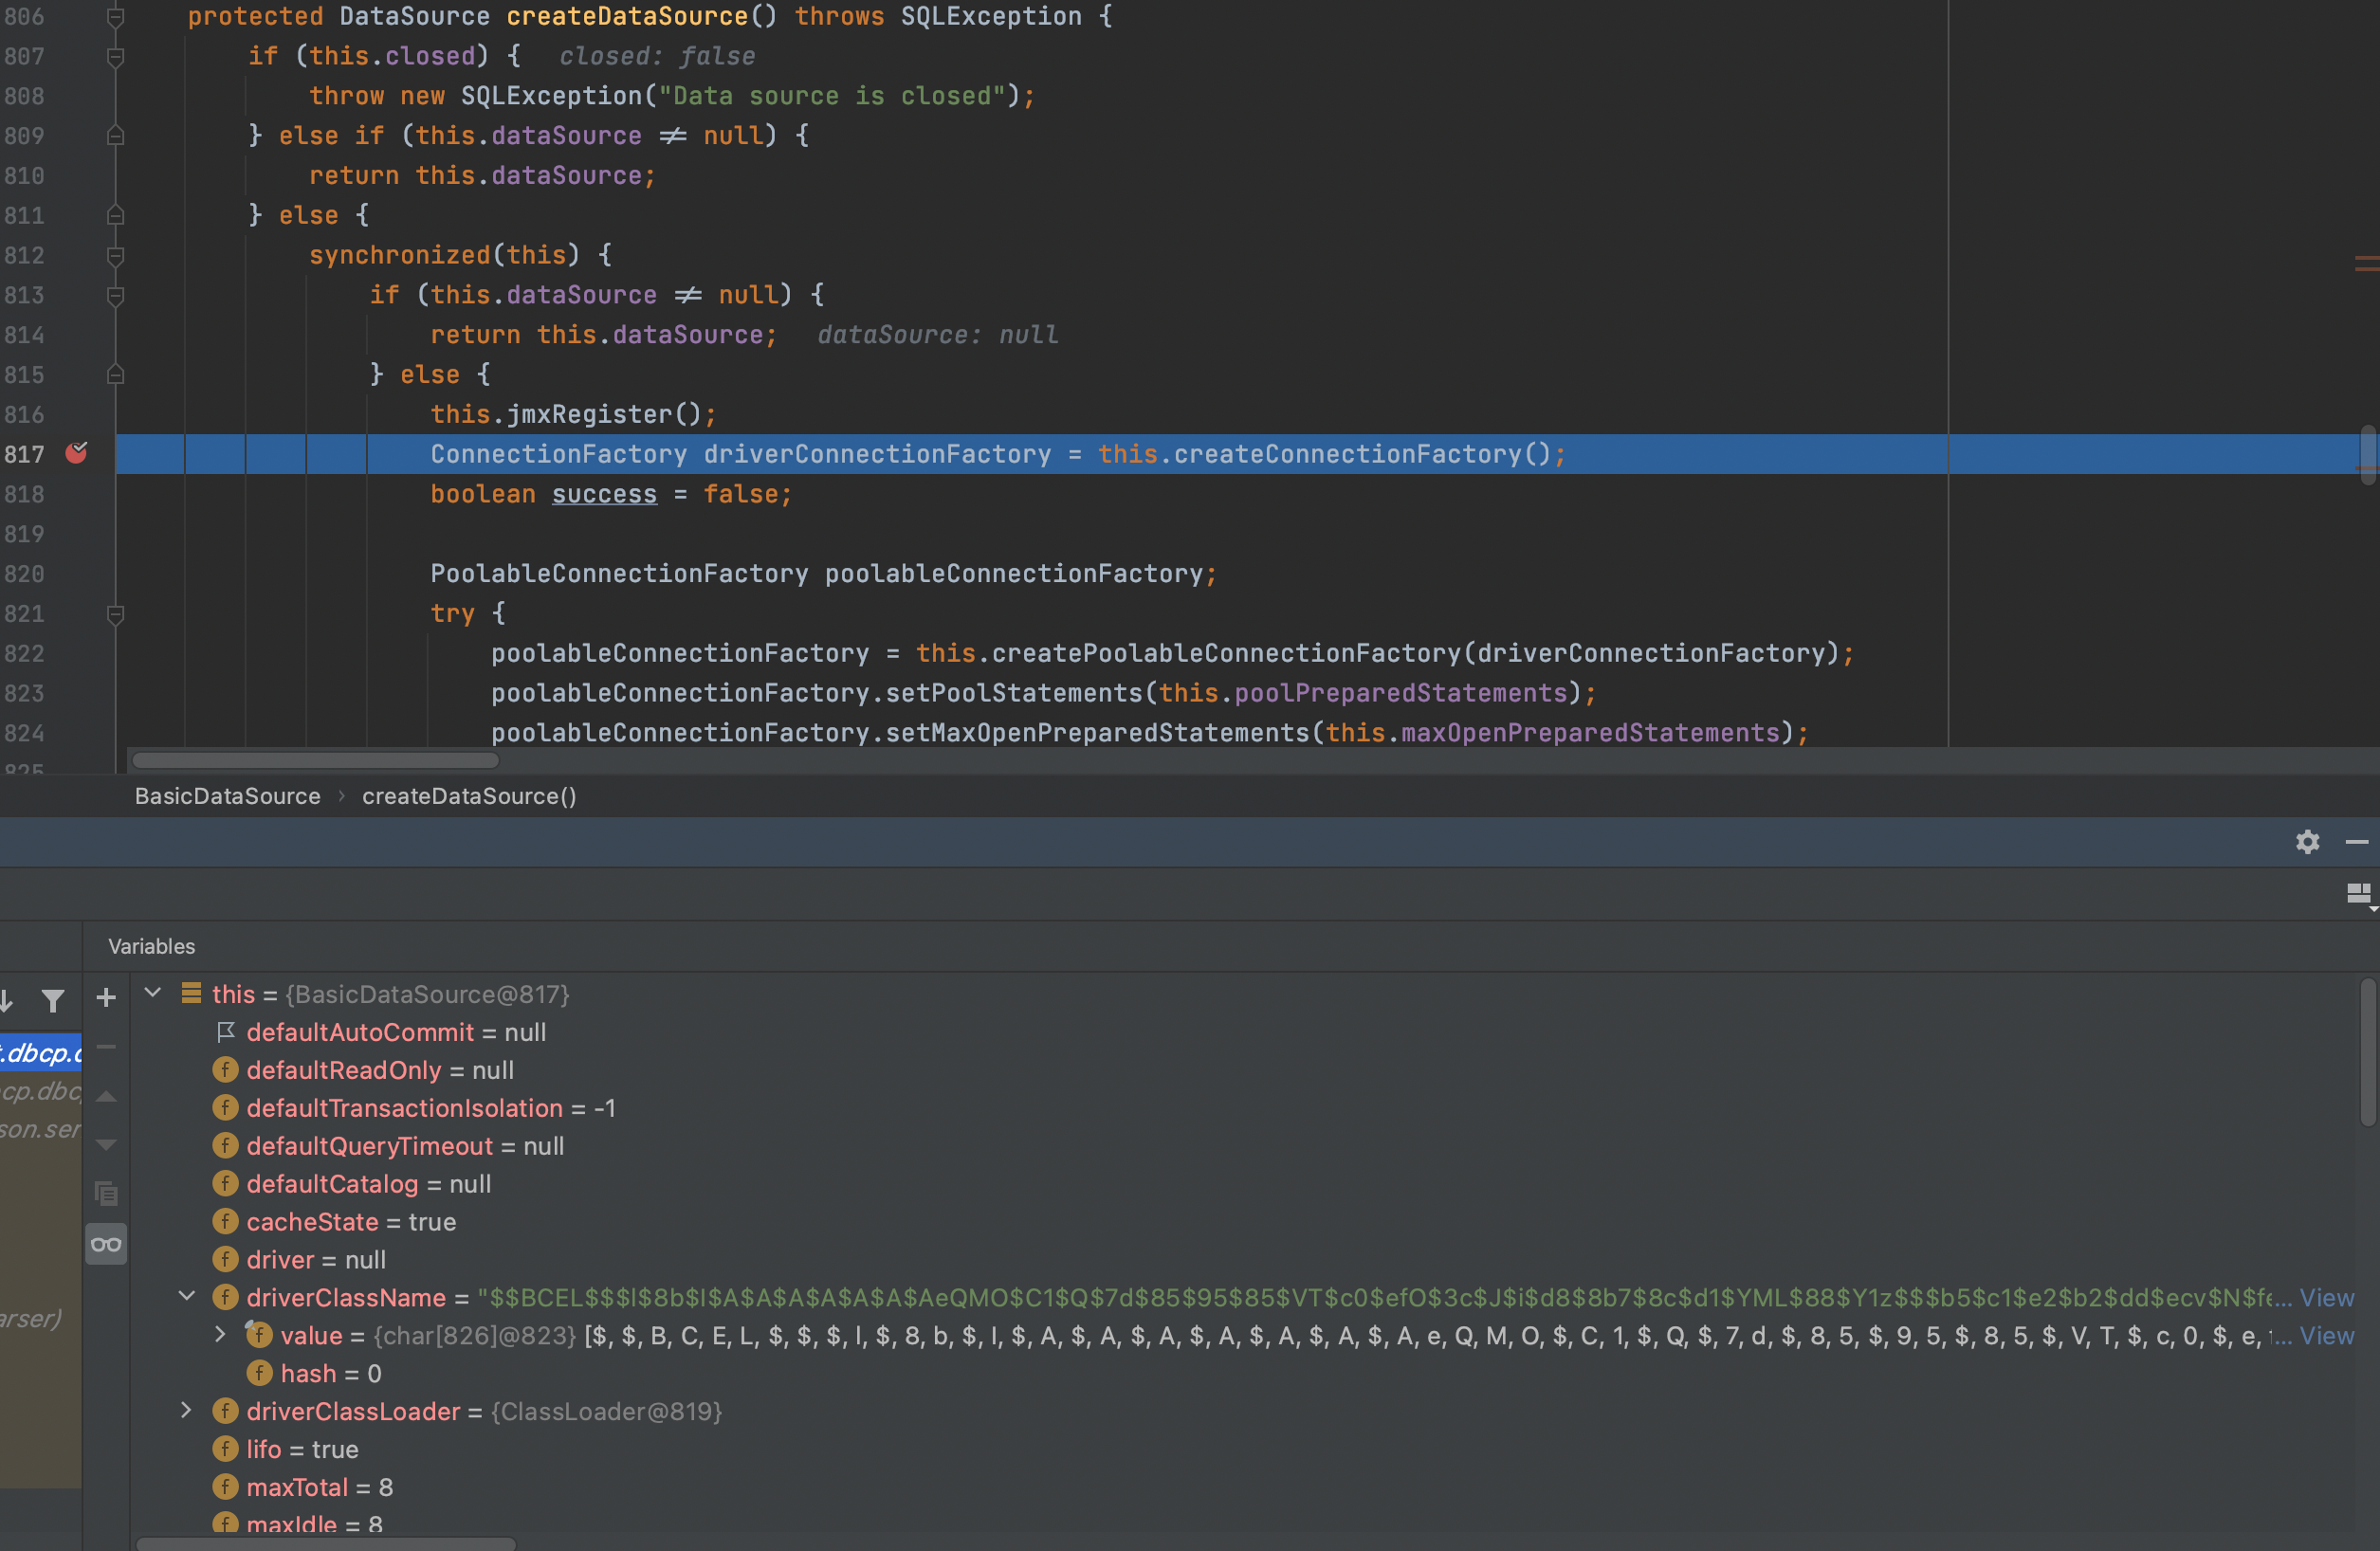Click the duplicate watch copy icon
Image resolution: width=2380 pixels, height=1551 pixels.
pos(106,1193)
